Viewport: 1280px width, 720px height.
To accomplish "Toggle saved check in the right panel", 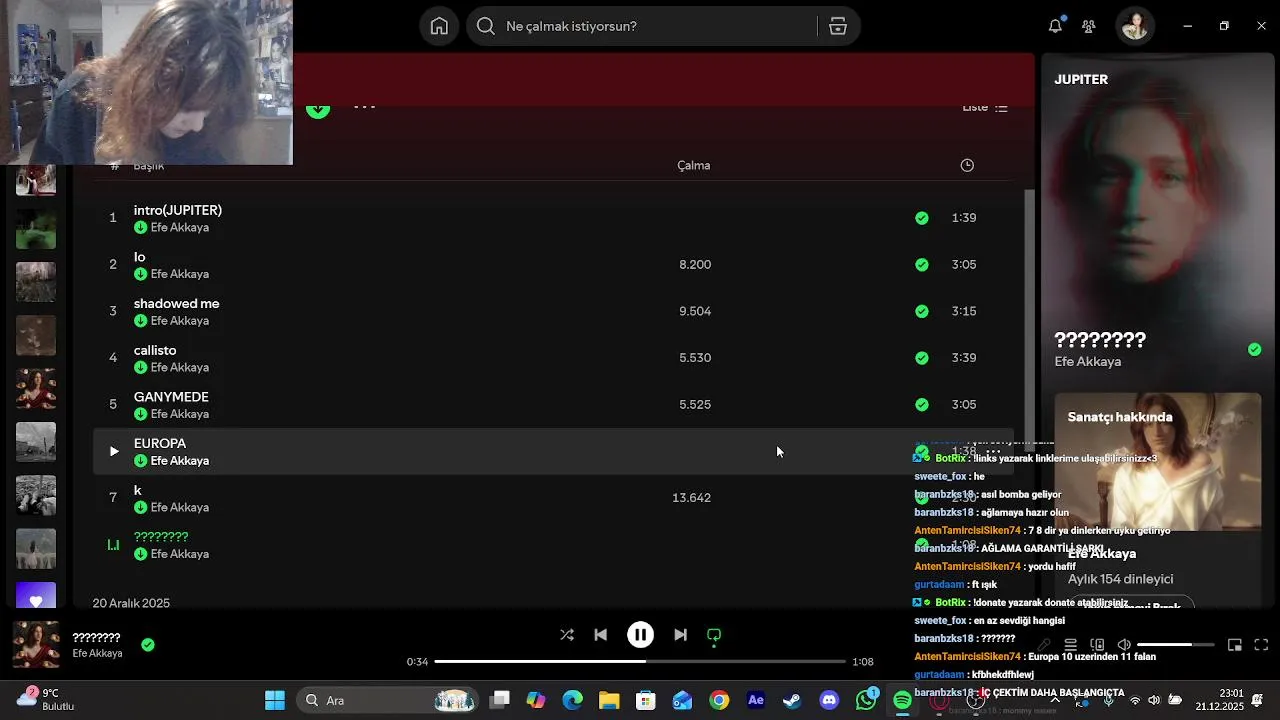I will (x=1254, y=349).
